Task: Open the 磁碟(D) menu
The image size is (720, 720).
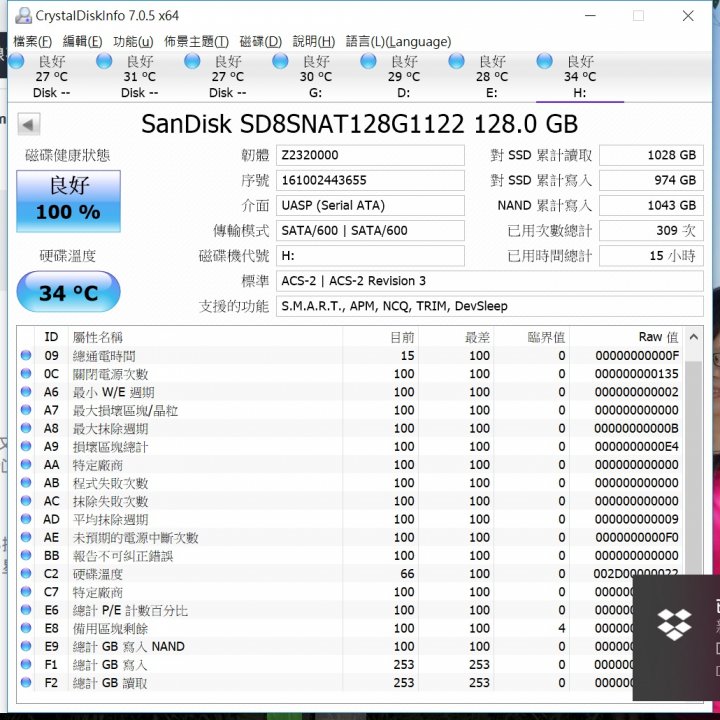Action: [x=261, y=42]
